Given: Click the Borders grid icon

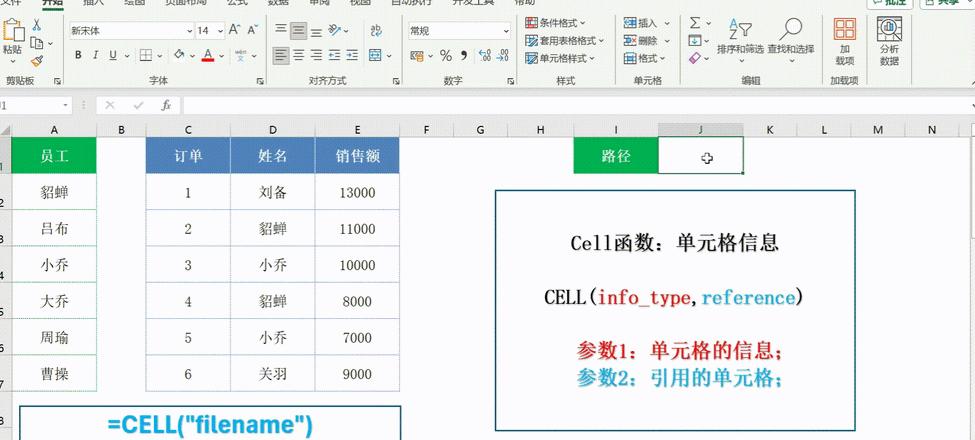Looking at the screenshot, I should (x=146, y=55).
